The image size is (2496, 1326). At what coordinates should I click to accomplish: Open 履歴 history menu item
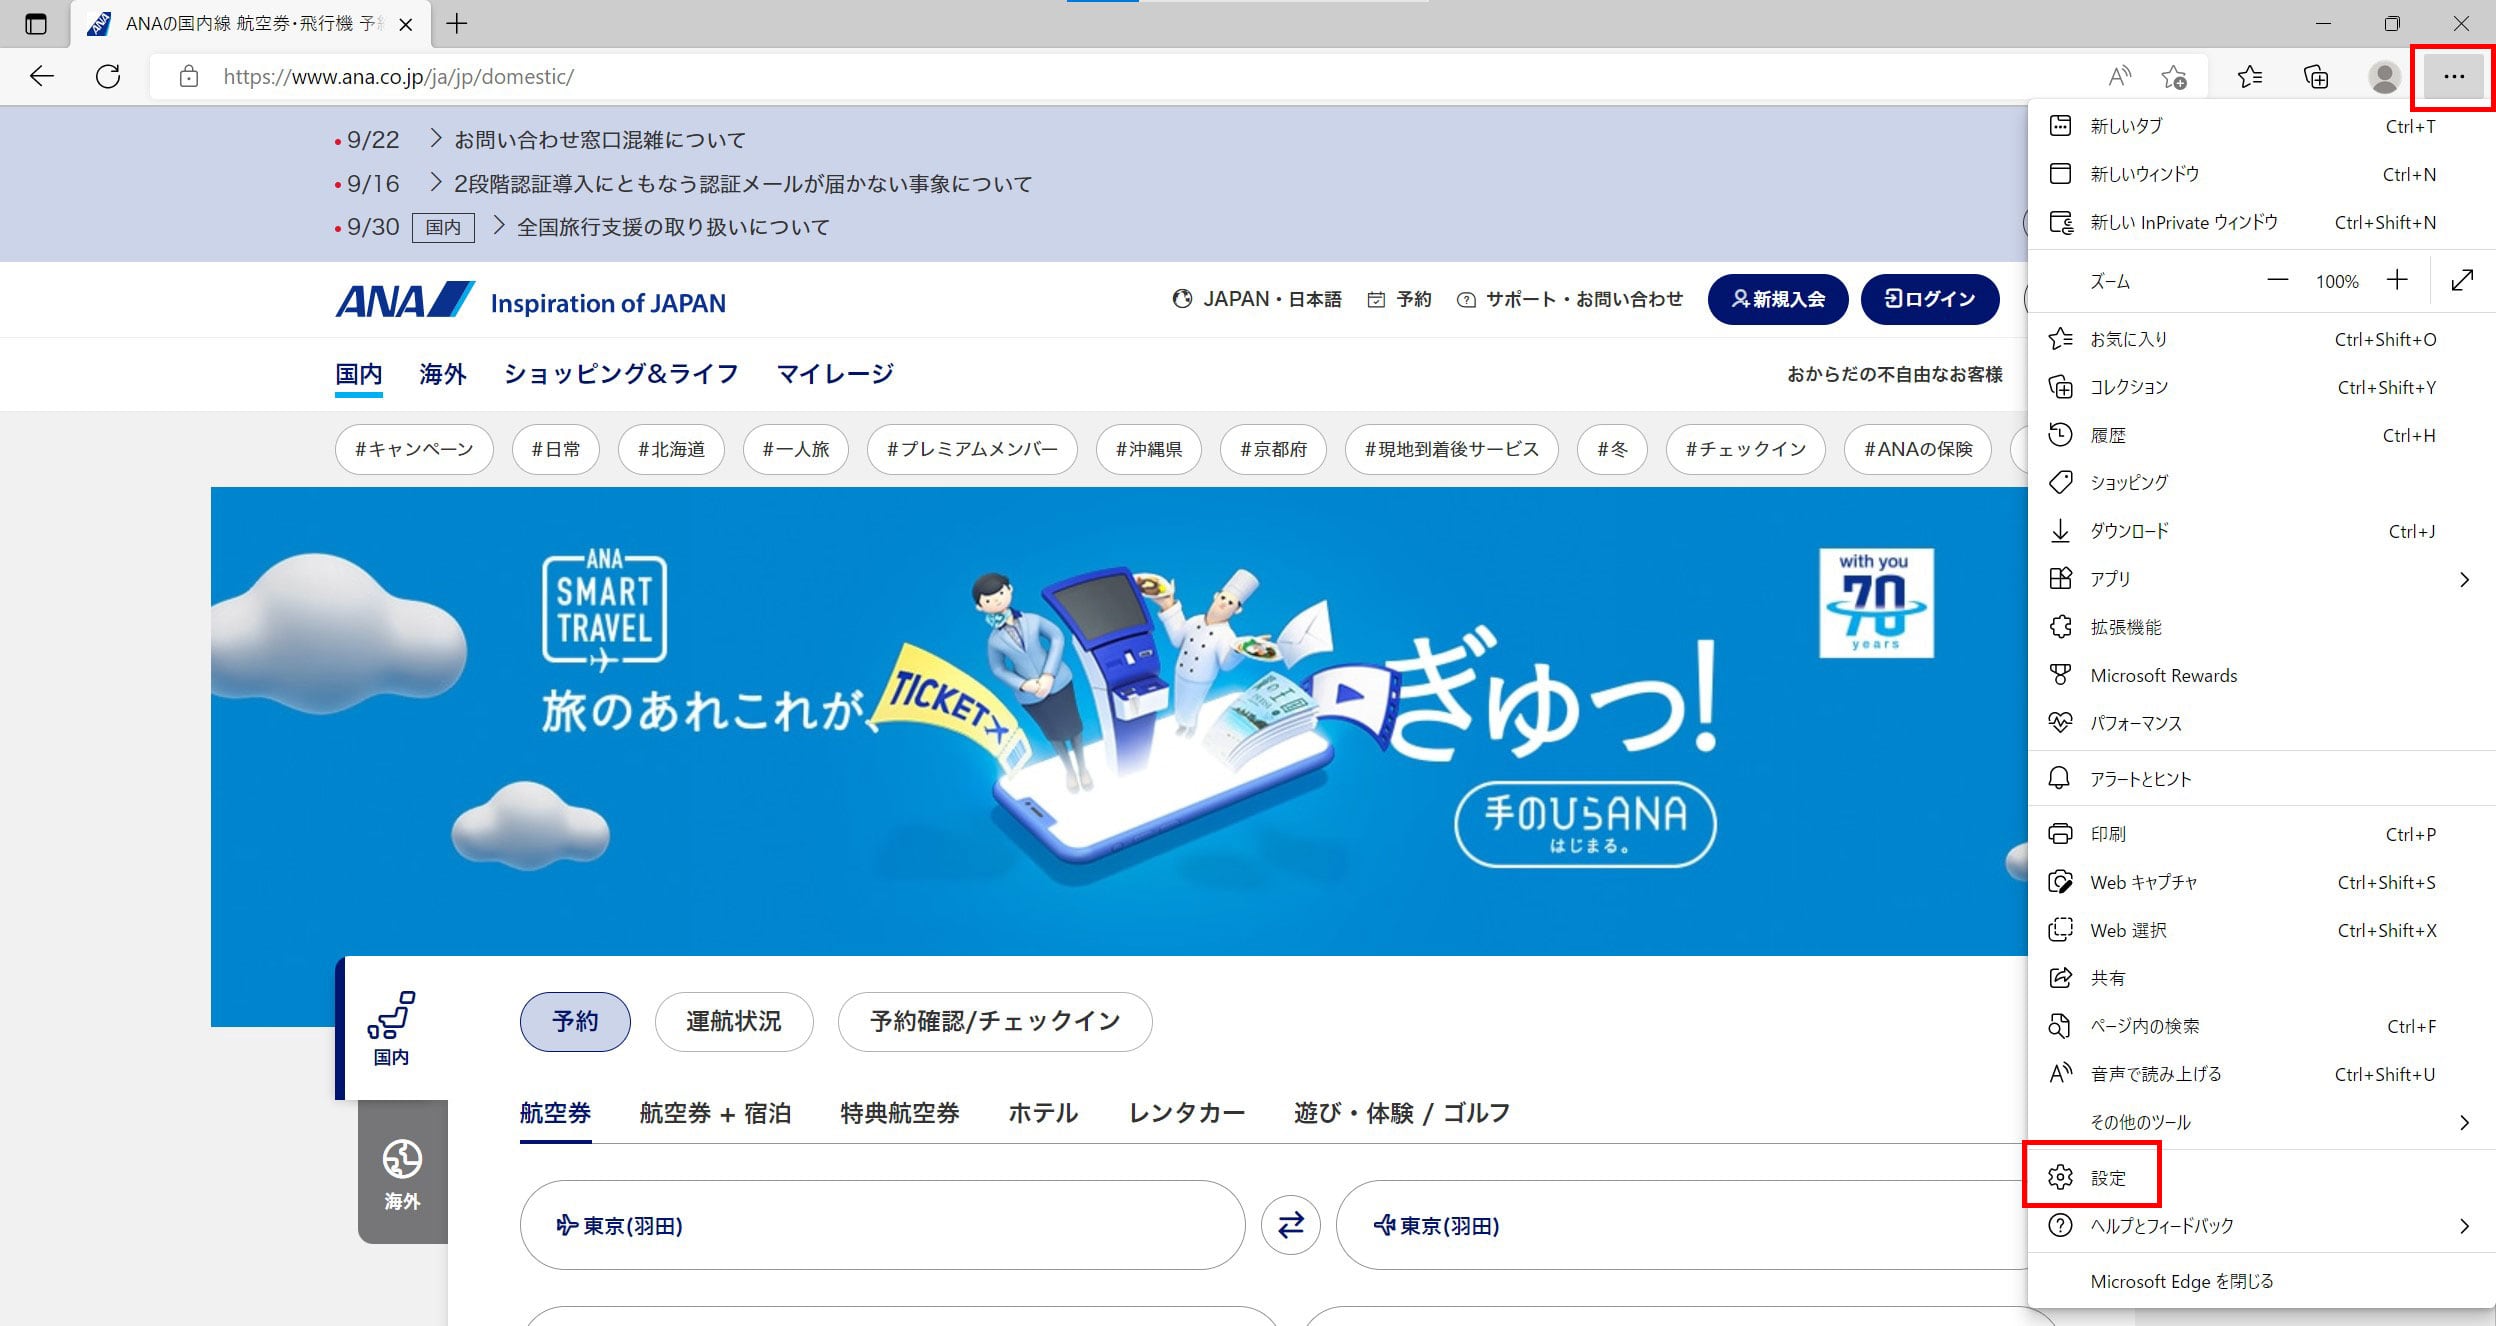point(2262,435)
